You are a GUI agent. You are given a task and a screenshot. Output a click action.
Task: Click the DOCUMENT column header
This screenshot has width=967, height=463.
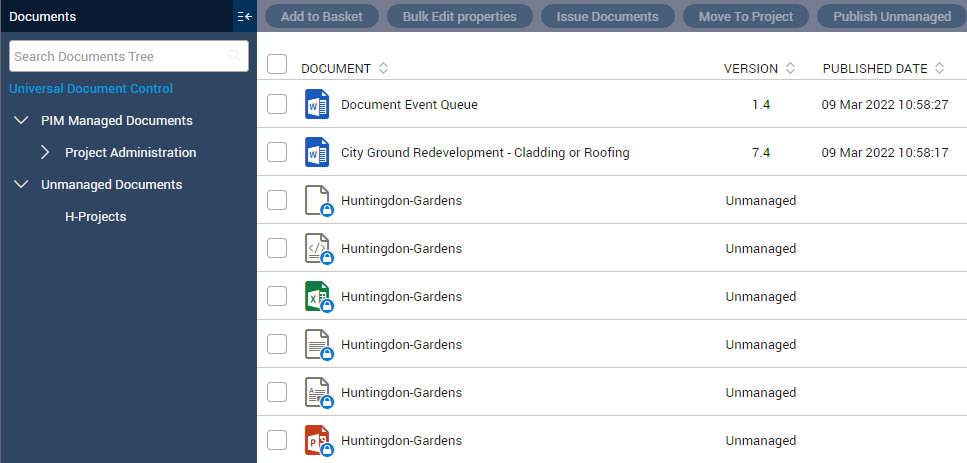336,68
